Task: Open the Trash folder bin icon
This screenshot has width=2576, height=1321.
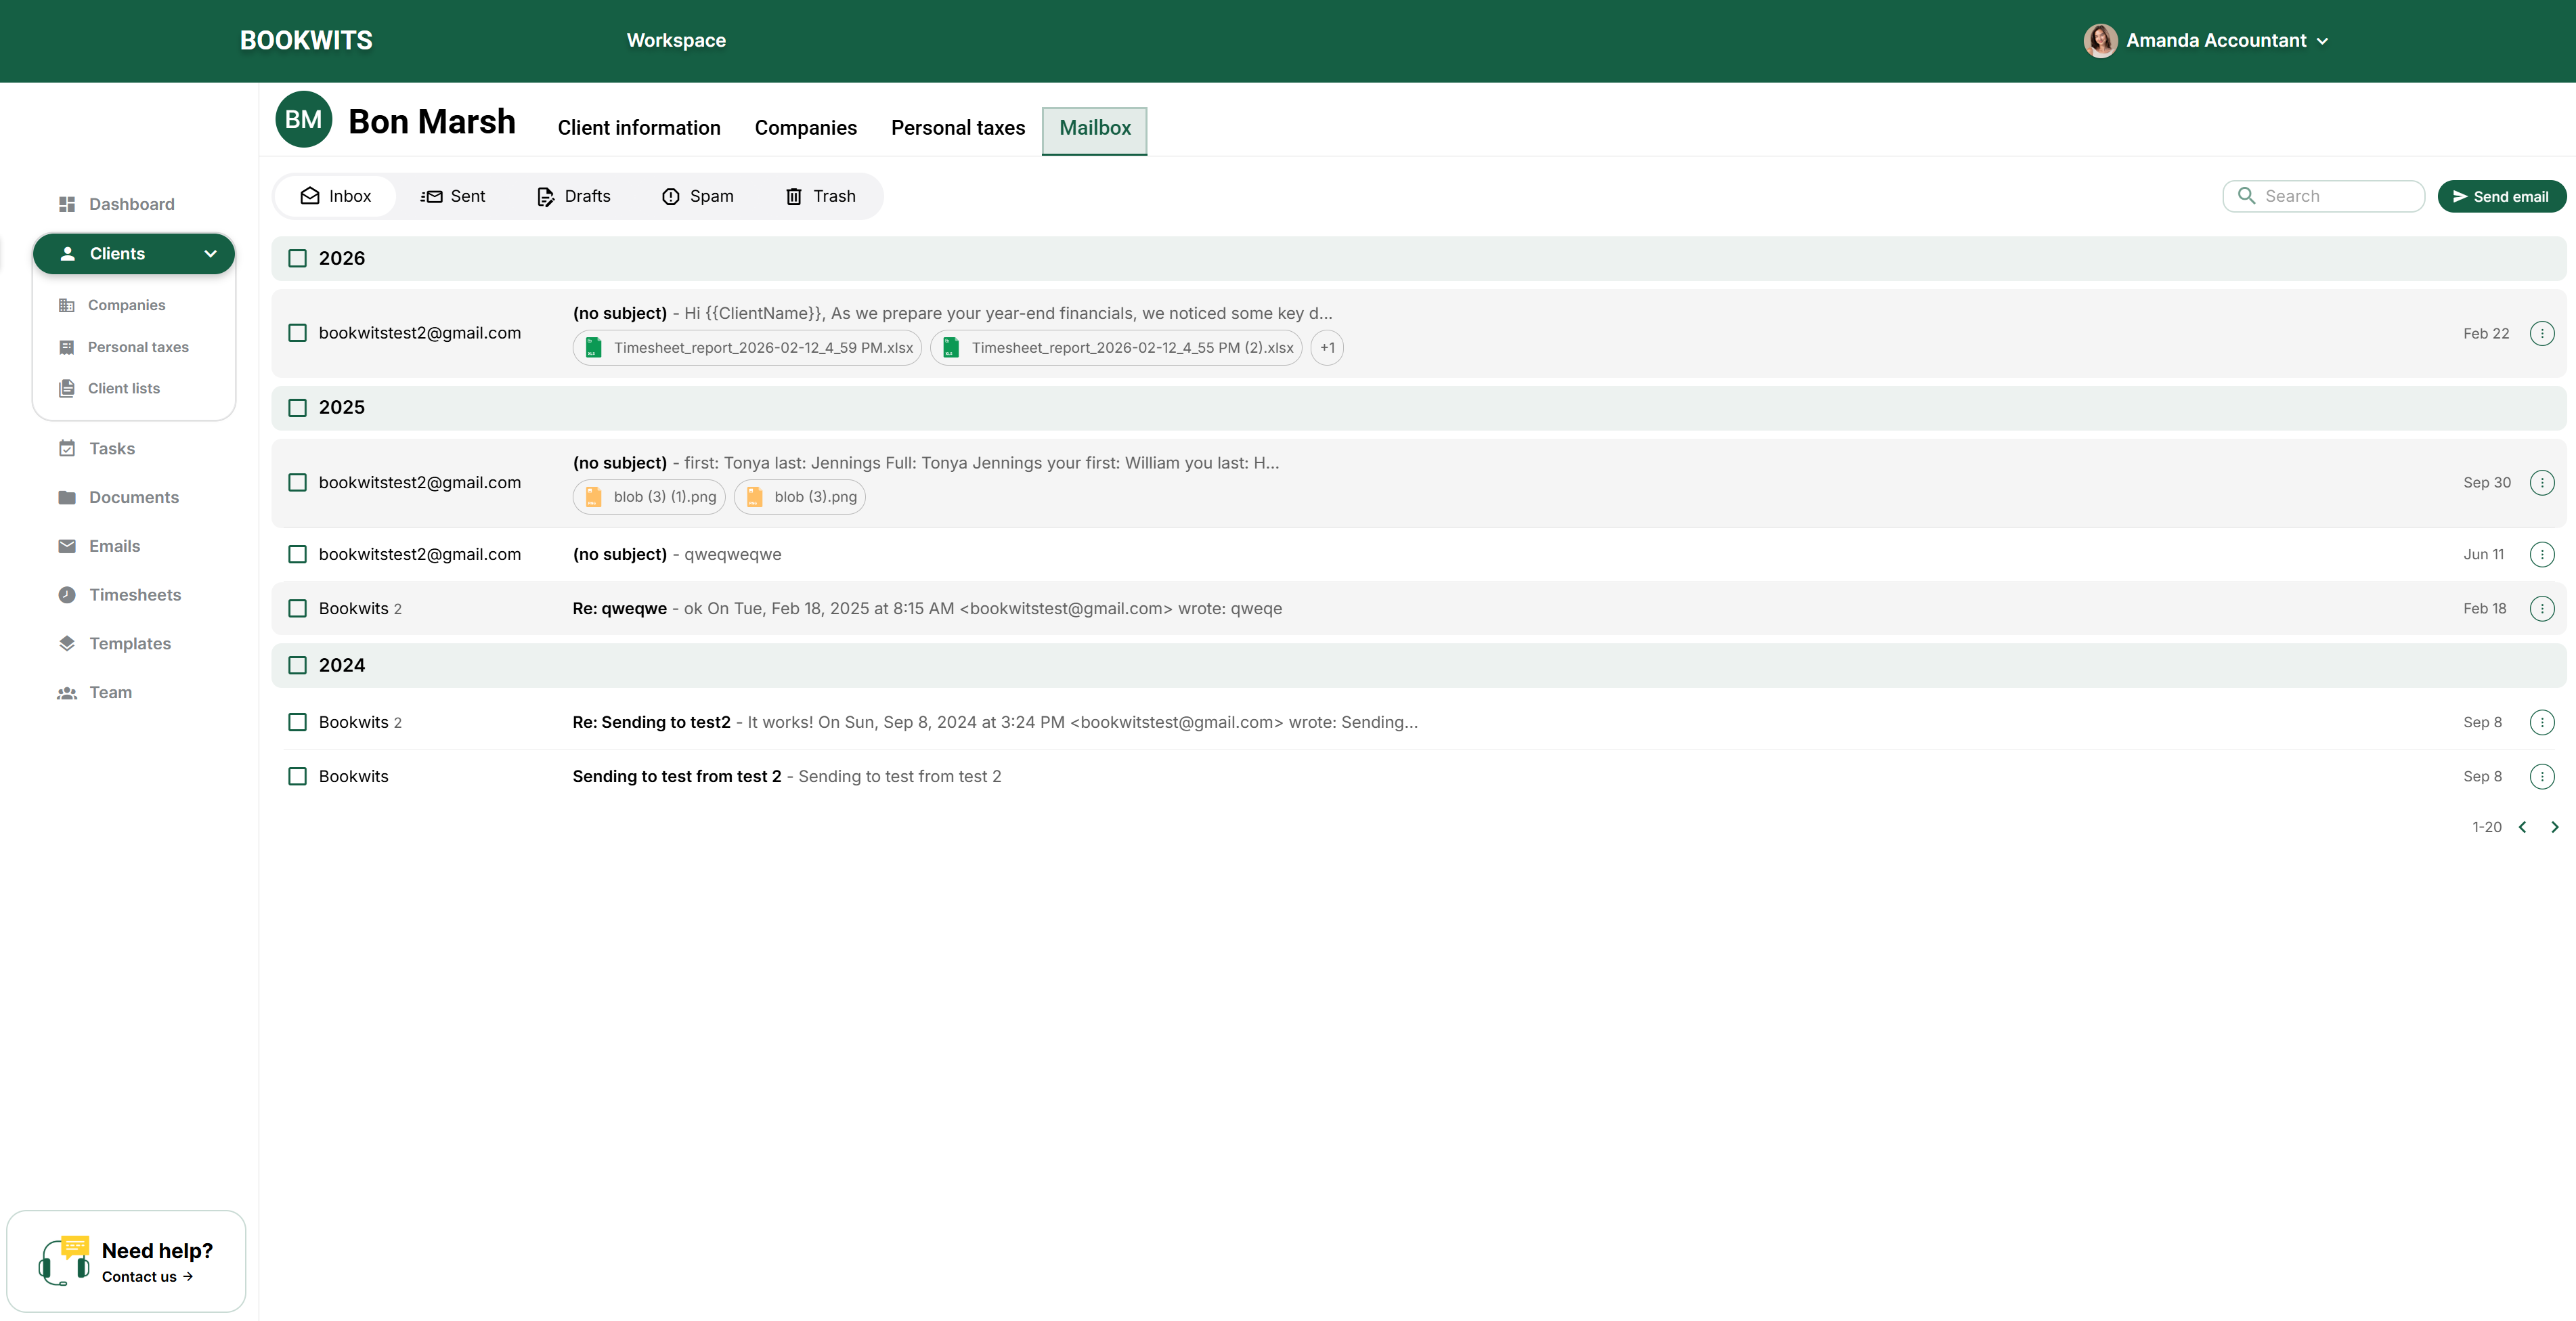Action: pyautogui.click(x=793, y=197)
